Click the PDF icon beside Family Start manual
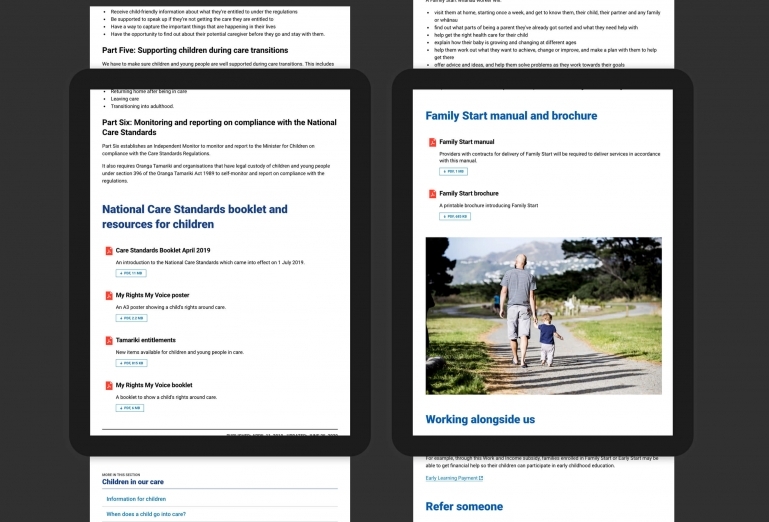Image resolution: width=769 pixels, height=522 pixels. coord(433,142)
